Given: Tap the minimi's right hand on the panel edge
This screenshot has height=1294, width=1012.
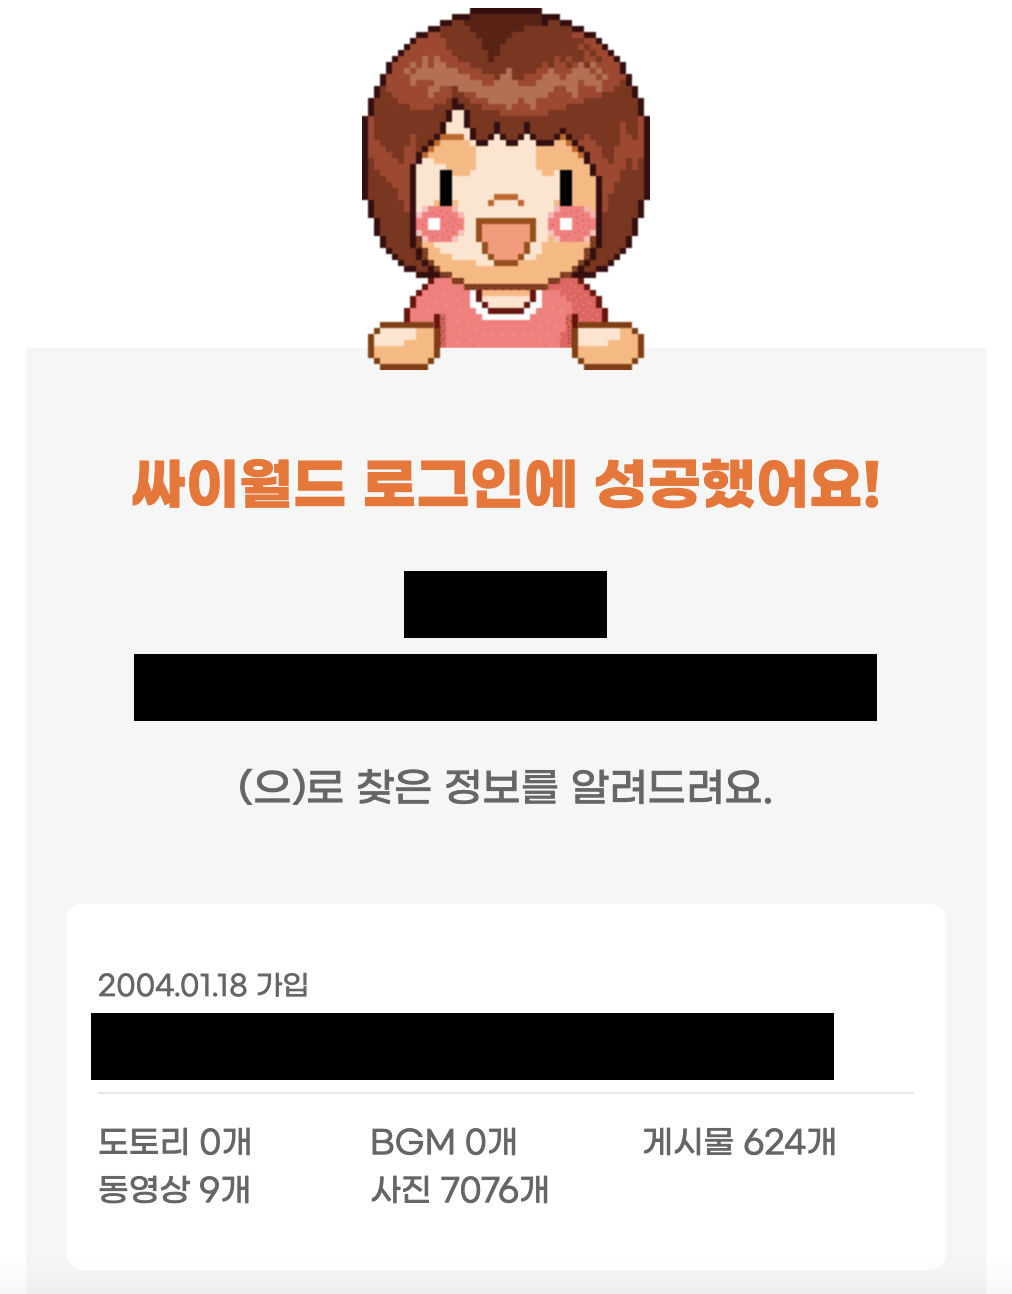Looking at the screenshot, I should pos(608,345).
